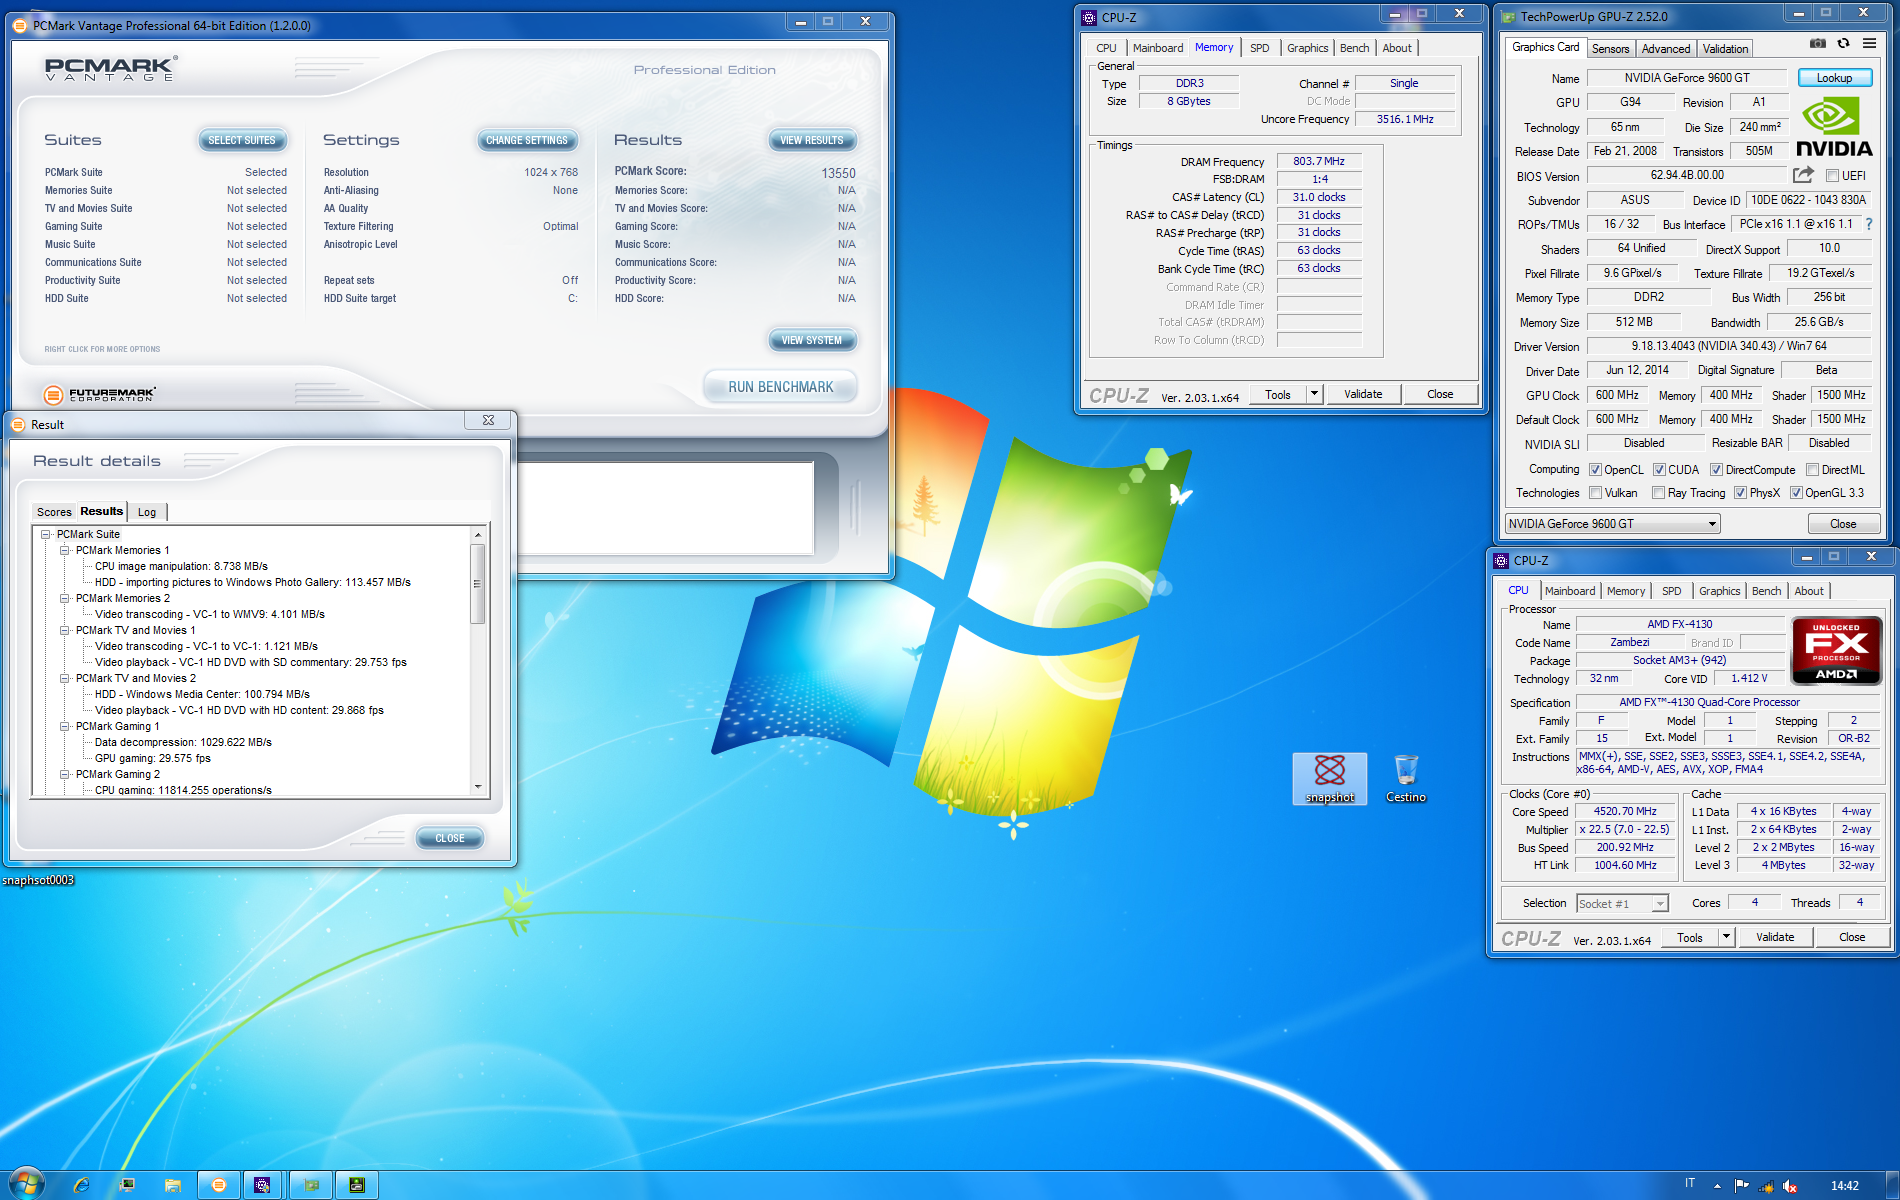The image size is (1900, 1200).
Task: Open Windows Explorer folder icon in taskbar
Action: 173,1185
